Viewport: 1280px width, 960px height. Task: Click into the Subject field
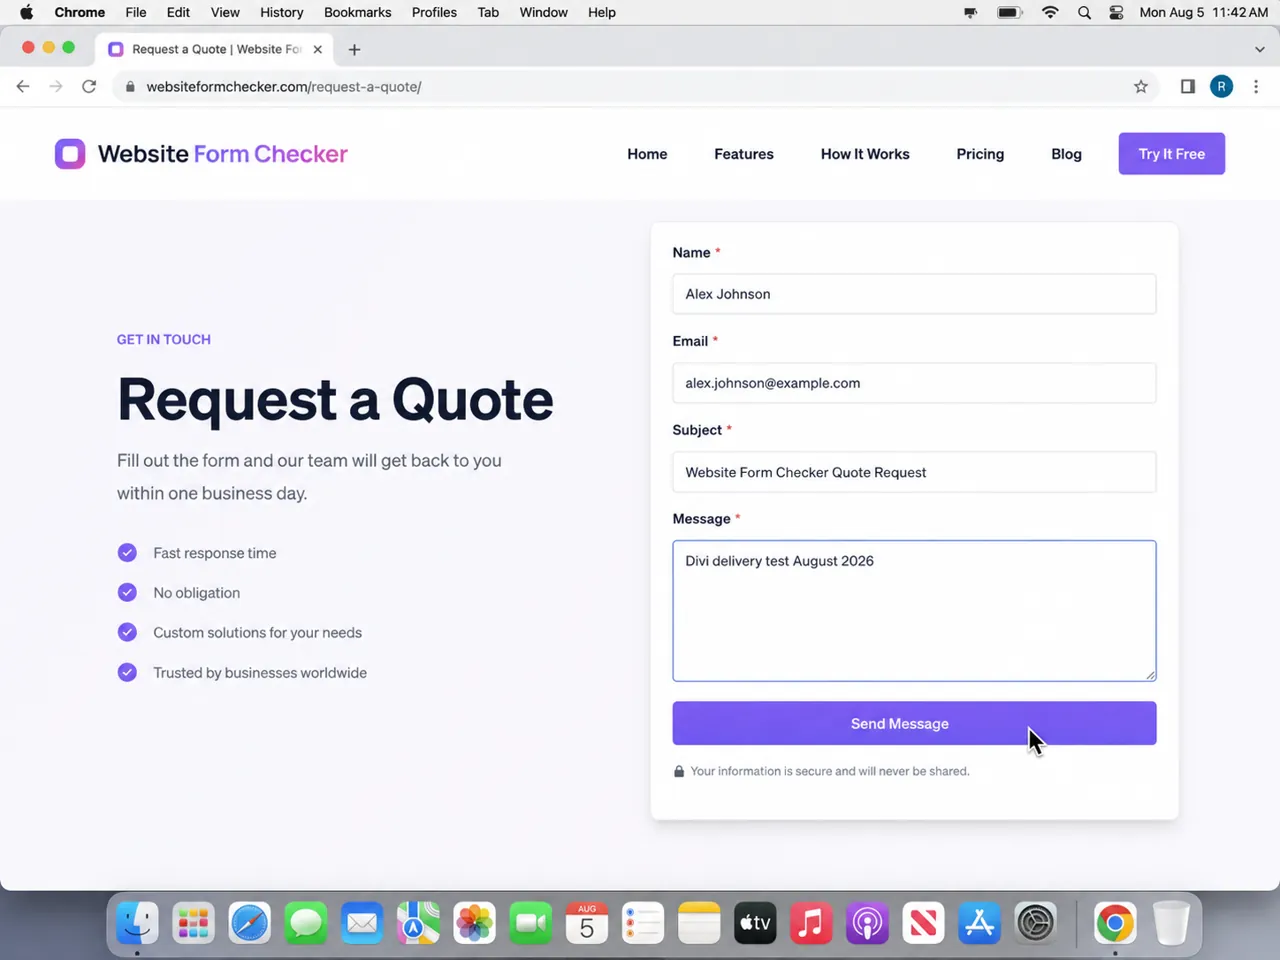point(914,472)
